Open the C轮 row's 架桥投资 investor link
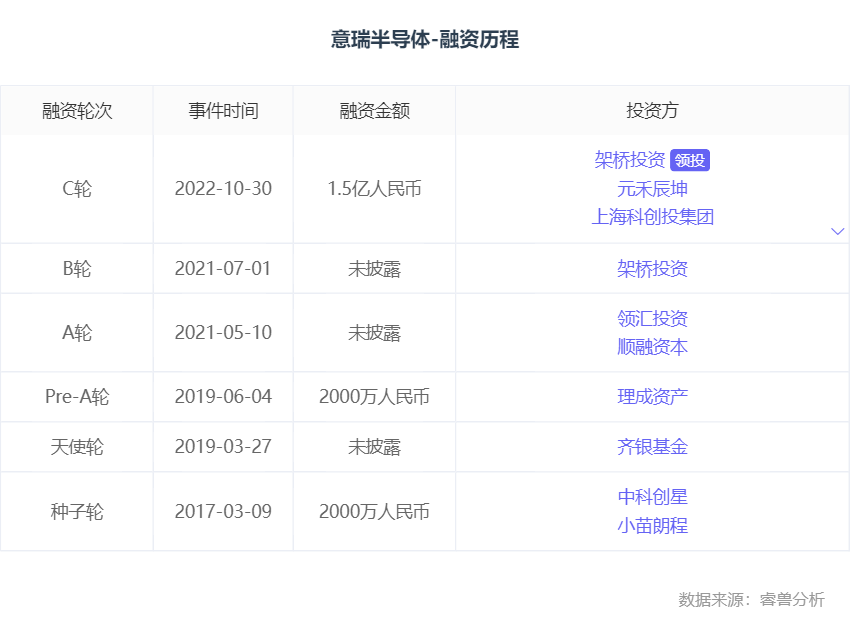 point(629,160)
